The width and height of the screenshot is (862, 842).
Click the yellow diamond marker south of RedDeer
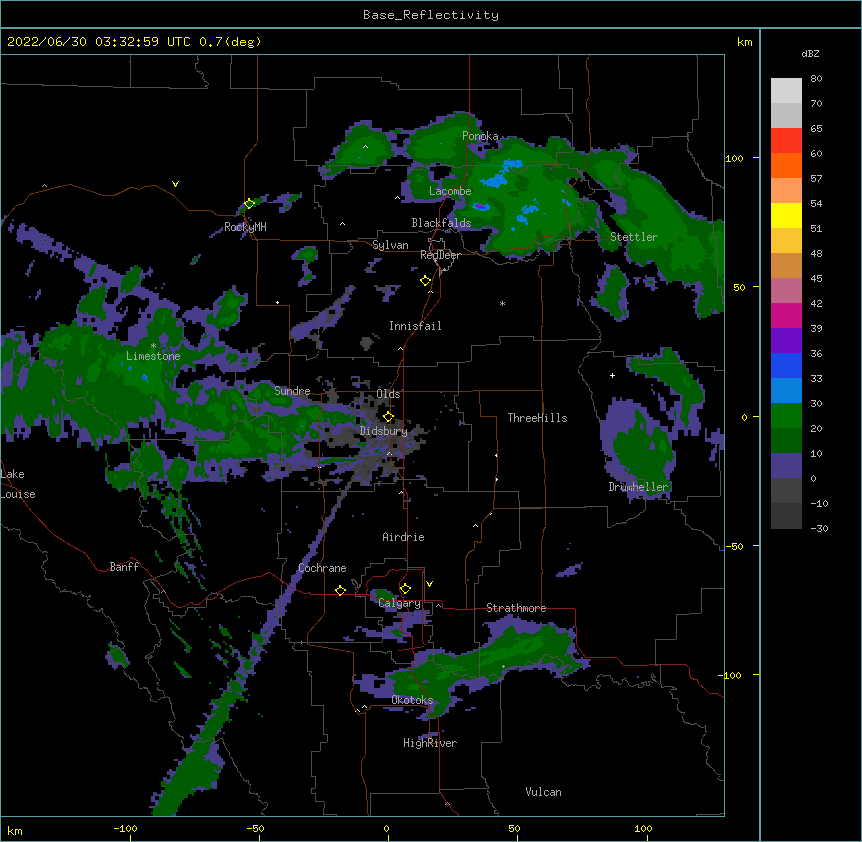(x=425, y=281)
